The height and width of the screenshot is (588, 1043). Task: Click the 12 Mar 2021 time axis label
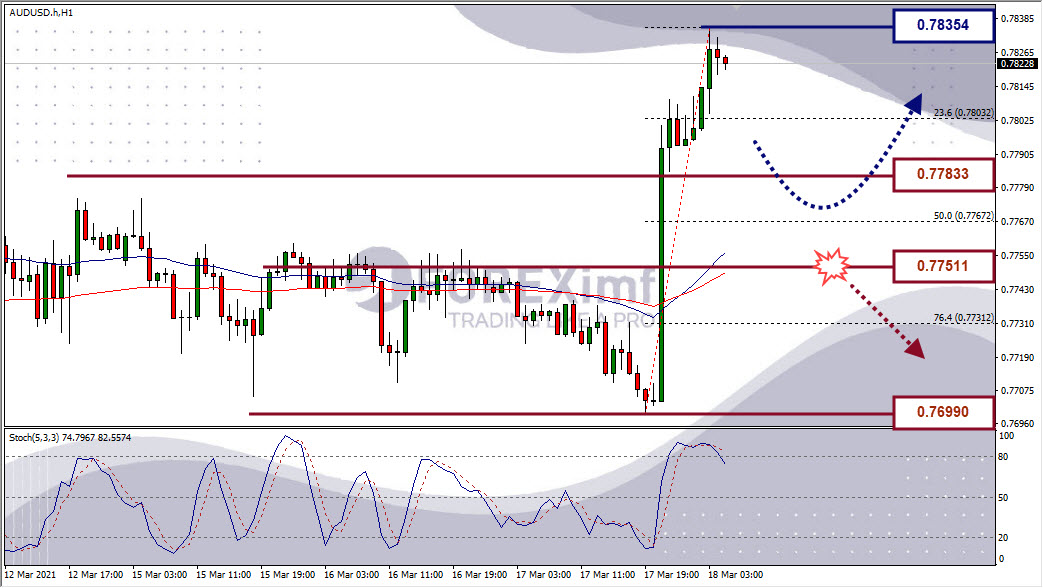click(31, 575)
